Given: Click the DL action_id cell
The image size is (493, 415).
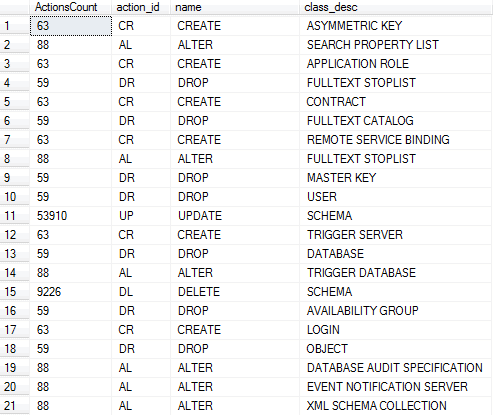Looking at the screenshot, I should pos(141,292).
